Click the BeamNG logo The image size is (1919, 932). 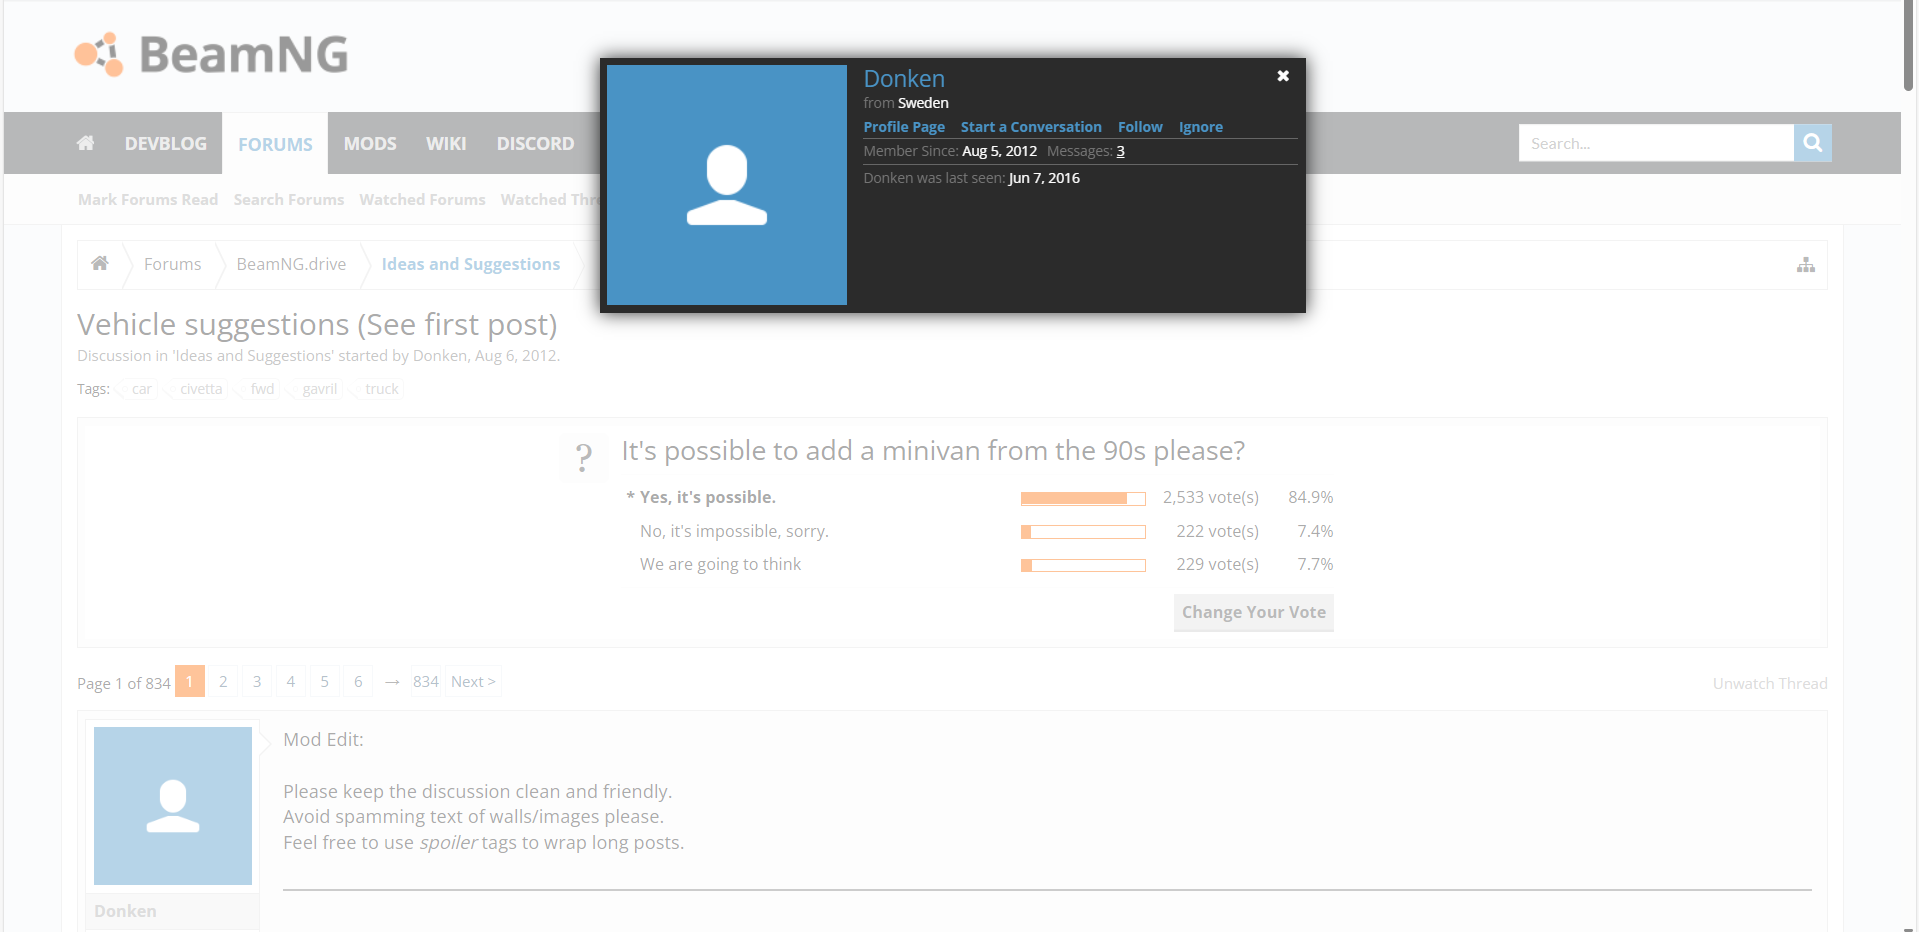[x=211, y=54]
